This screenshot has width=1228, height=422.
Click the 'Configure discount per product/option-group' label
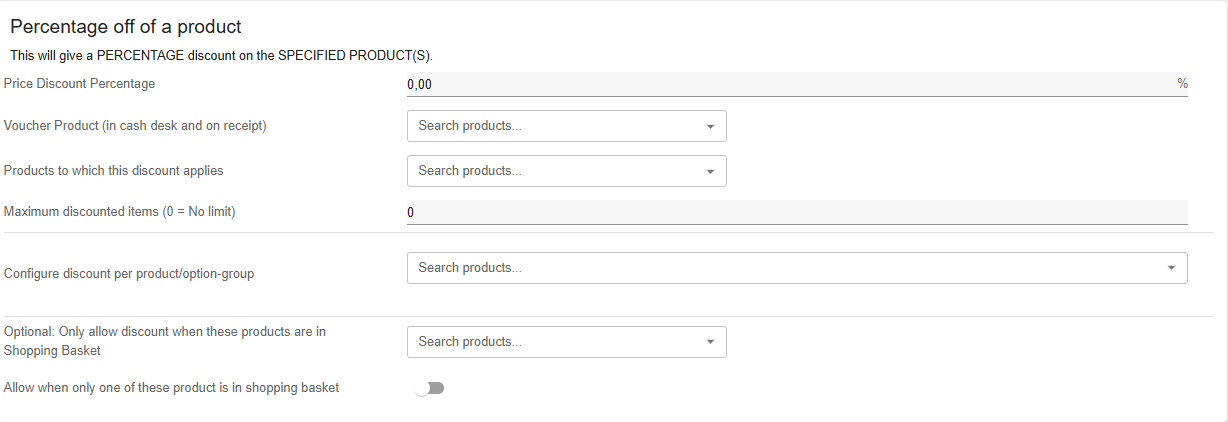point(129,273)
